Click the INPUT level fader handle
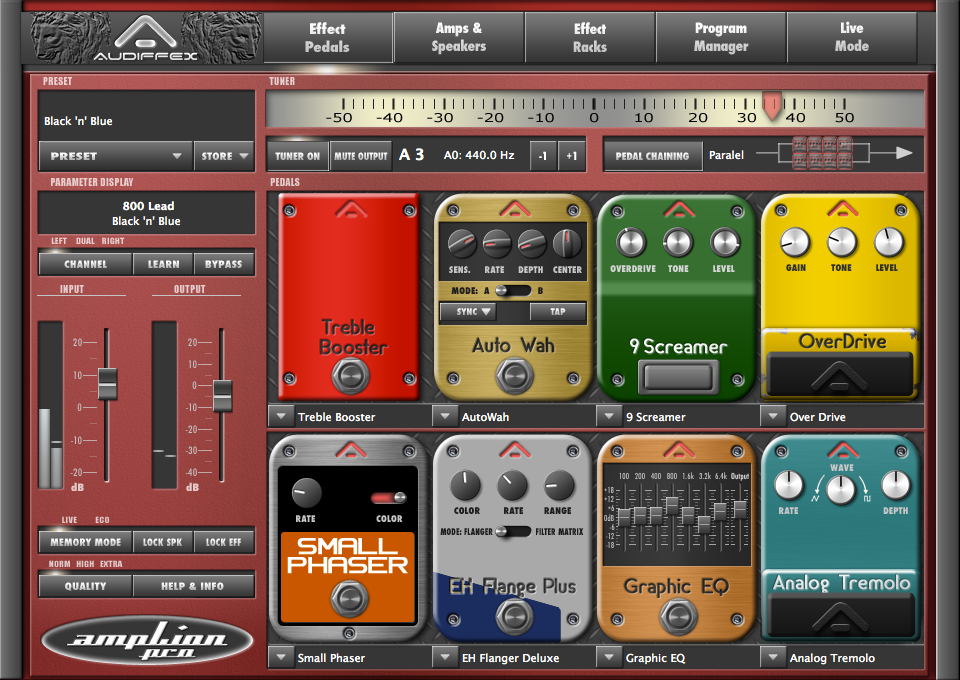 (x=107, y=384)
